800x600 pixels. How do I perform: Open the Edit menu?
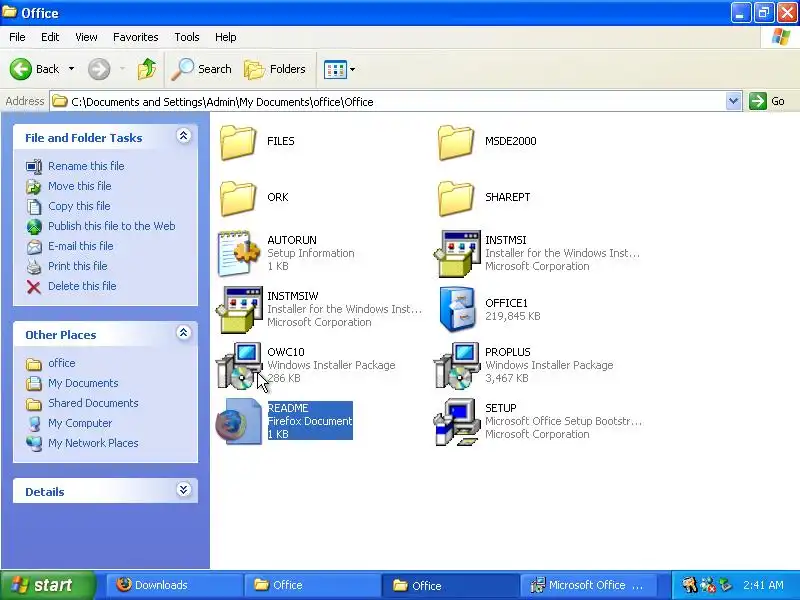click(x=50, y=37)
